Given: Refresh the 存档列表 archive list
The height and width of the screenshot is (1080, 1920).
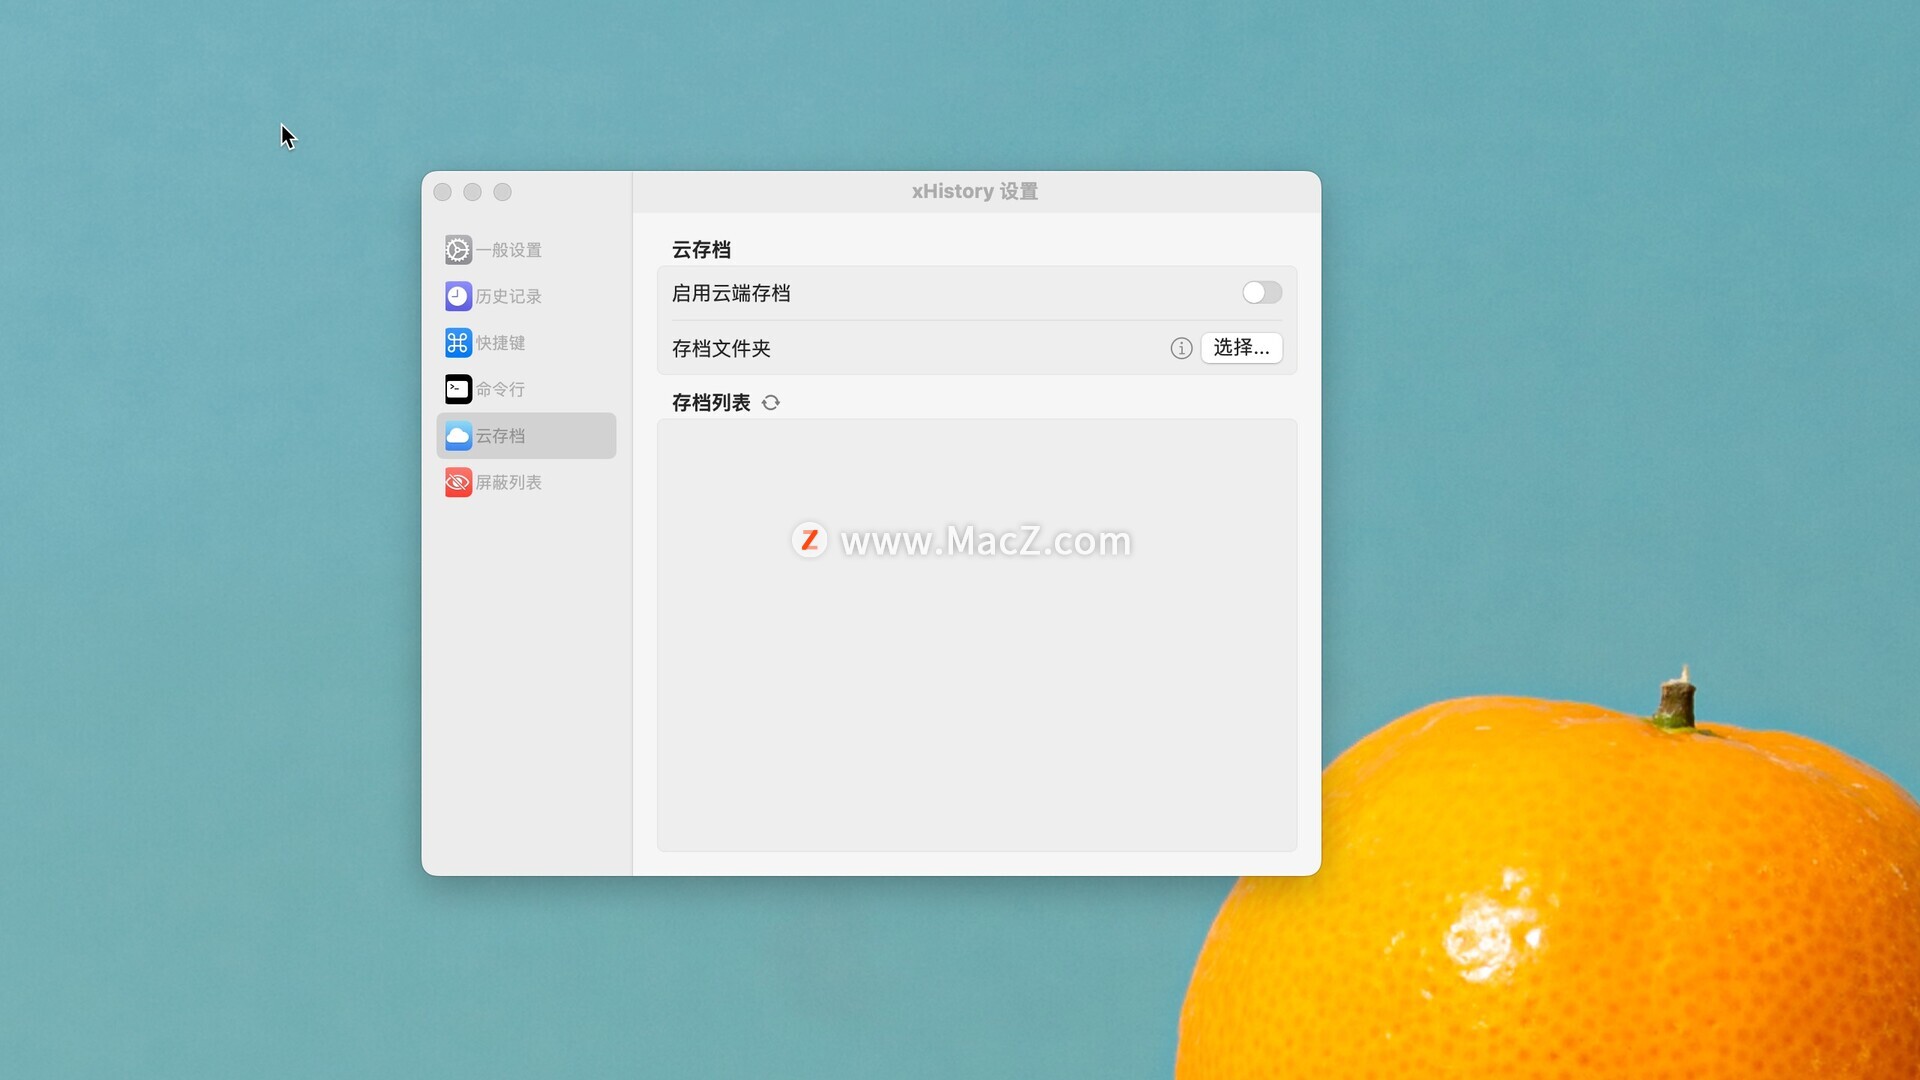Looking at the screenshot, I should 771,403.
